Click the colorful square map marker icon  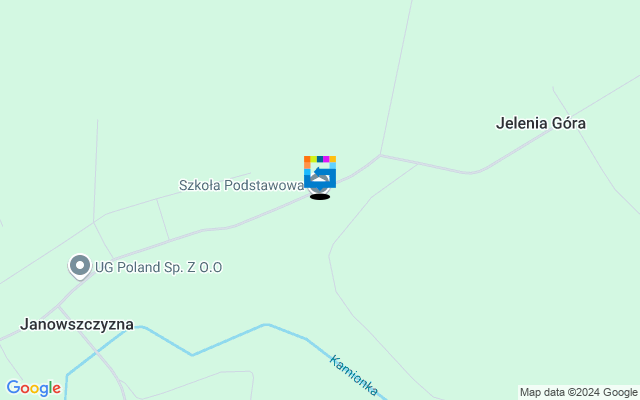tap(320, 172)
